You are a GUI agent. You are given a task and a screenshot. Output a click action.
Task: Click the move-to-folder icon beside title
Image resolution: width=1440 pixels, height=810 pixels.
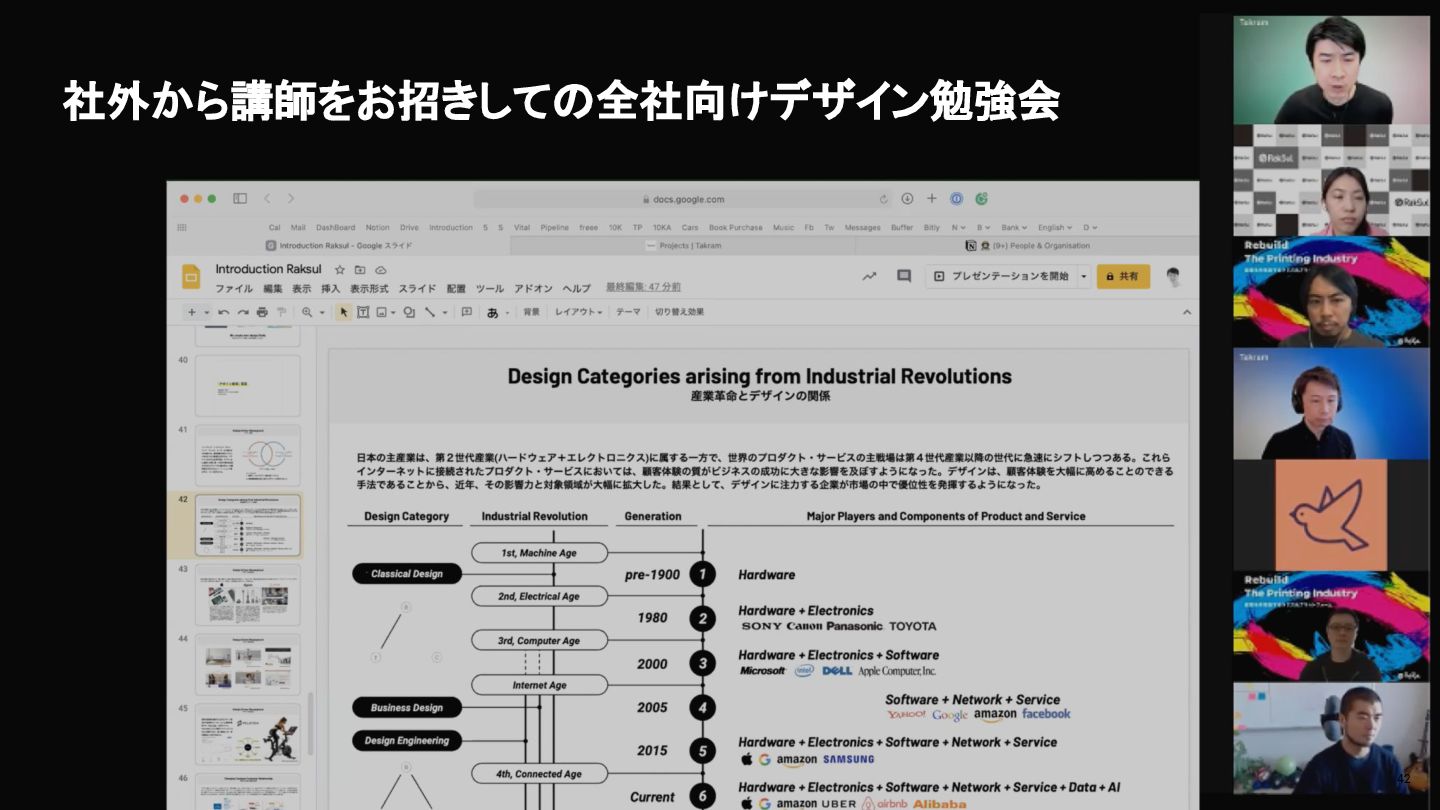[x=361, y=270]
